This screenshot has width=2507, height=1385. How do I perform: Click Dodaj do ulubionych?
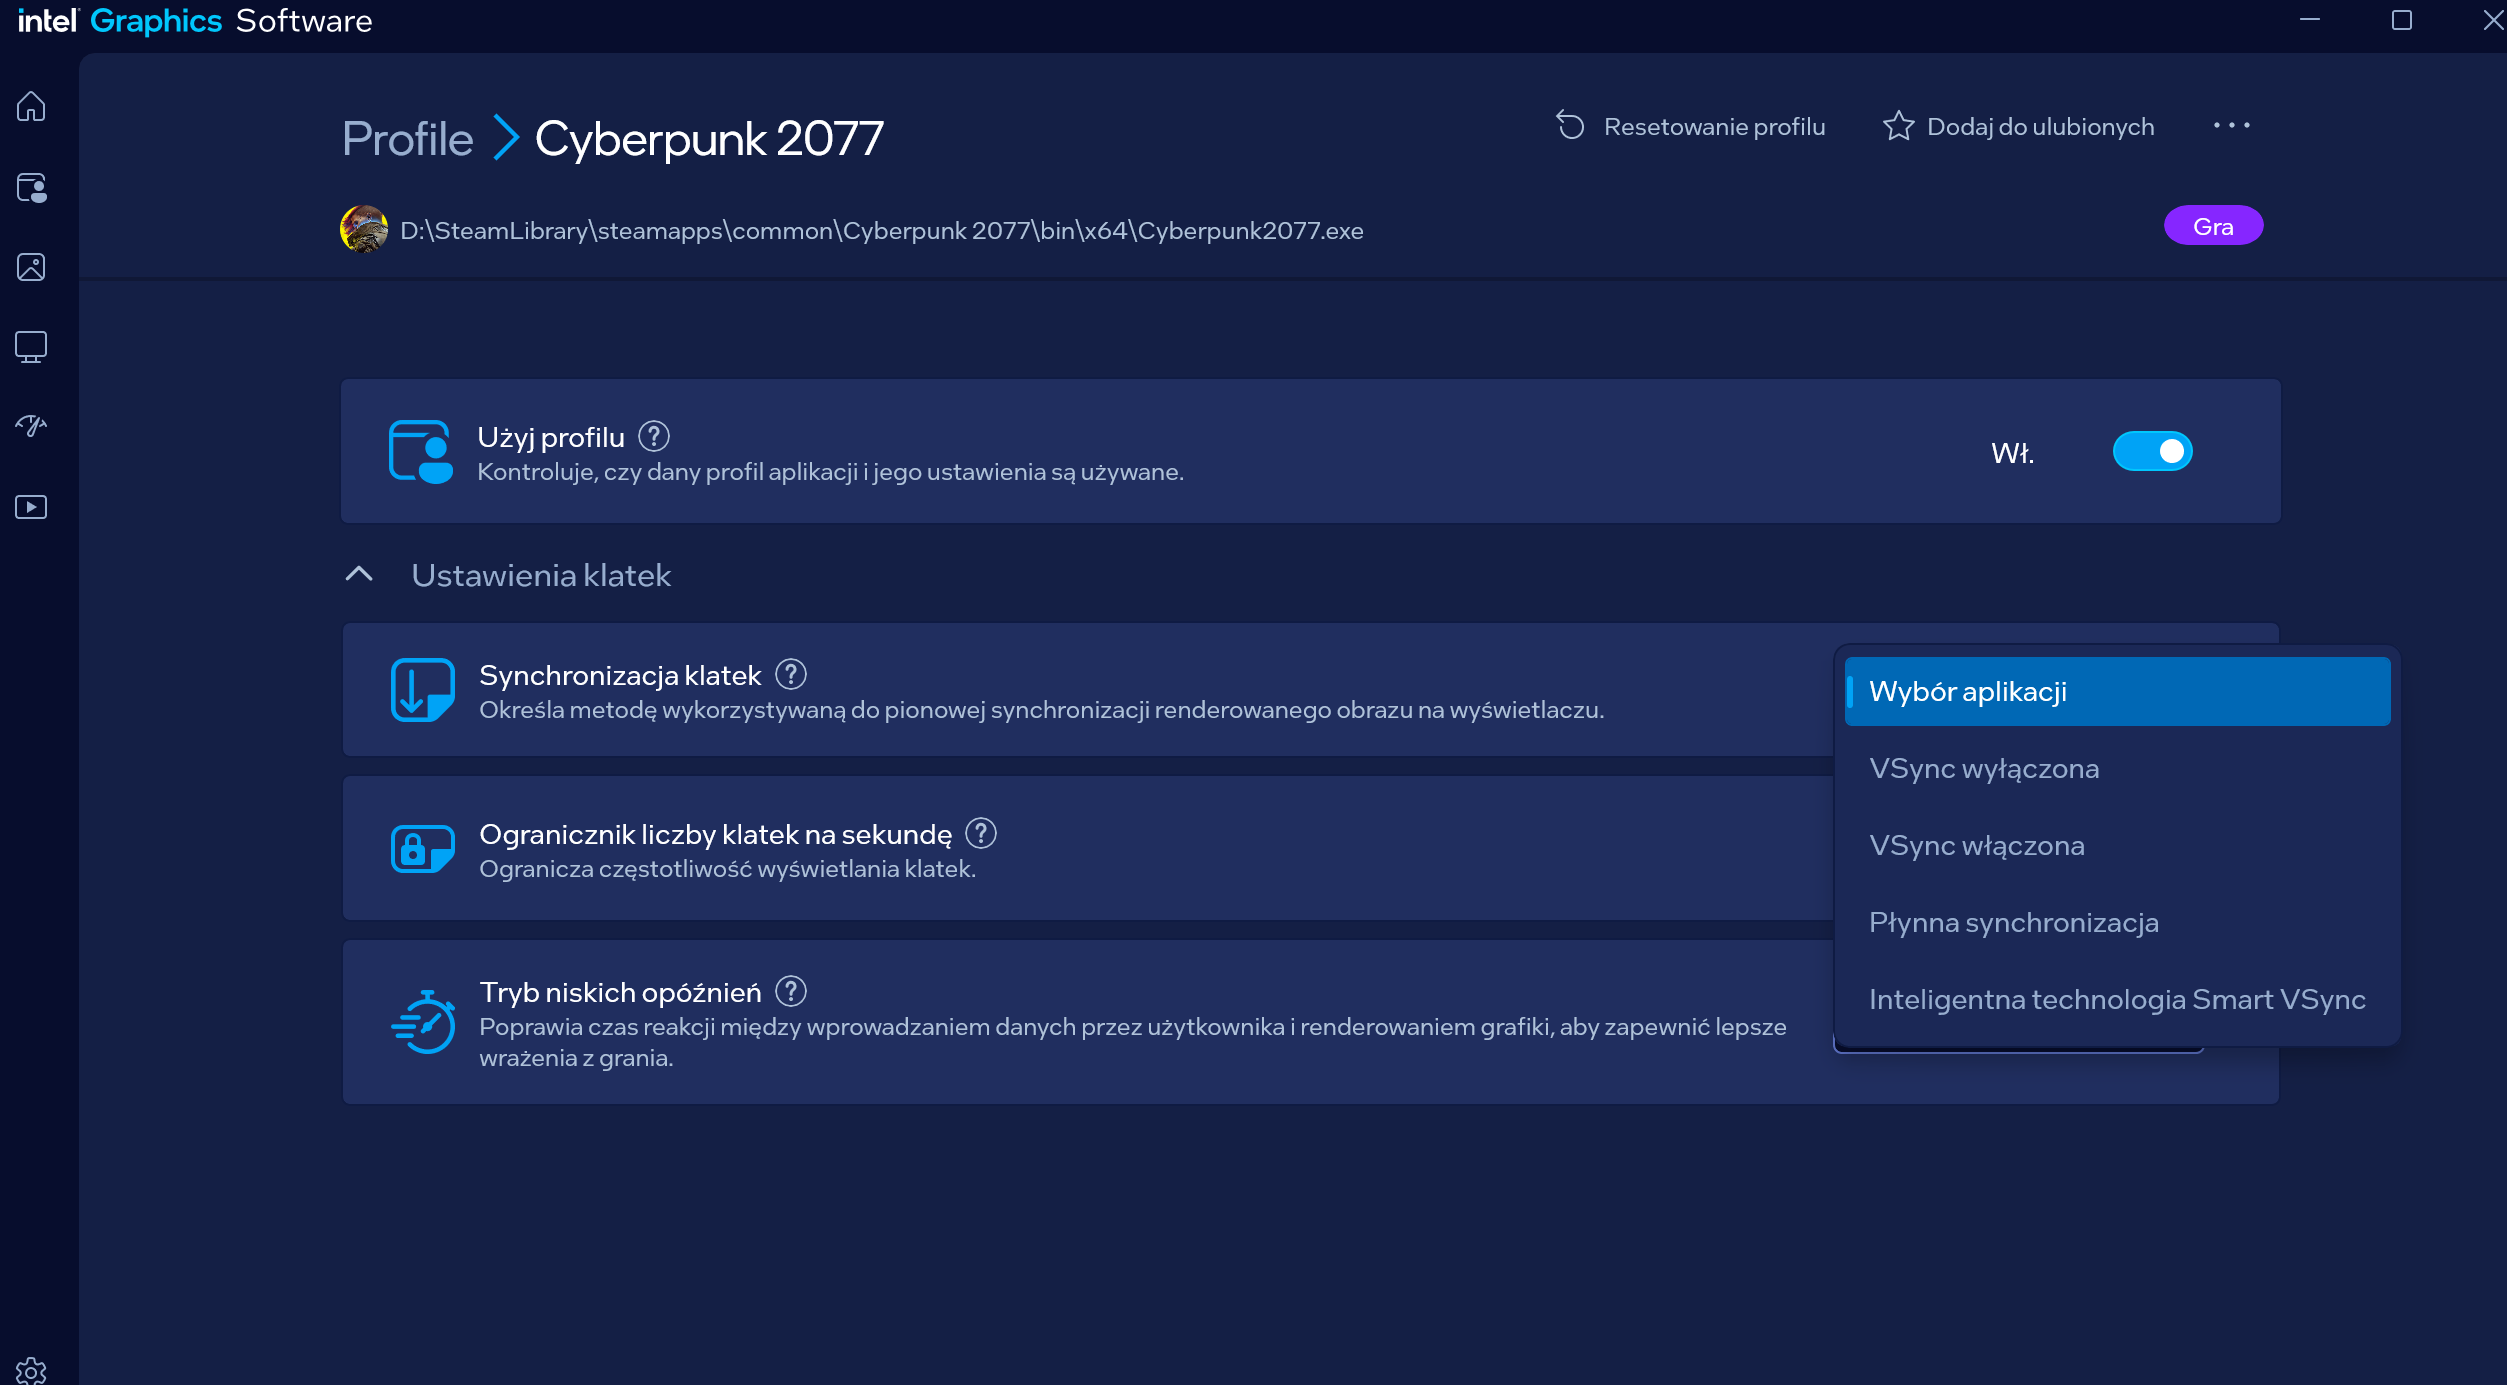(x=2018, y=127)
